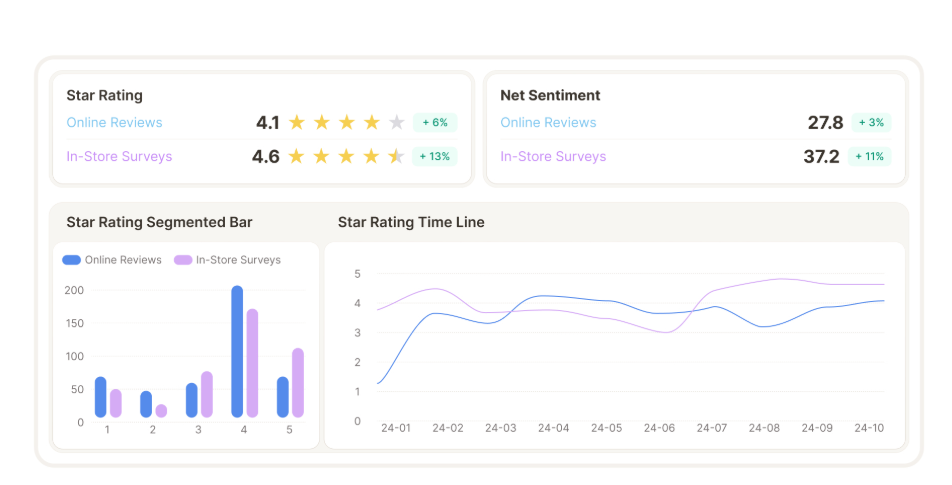
Task: Open In-Store Surveys link under Star Rating
Action: (x=120, y=157)
